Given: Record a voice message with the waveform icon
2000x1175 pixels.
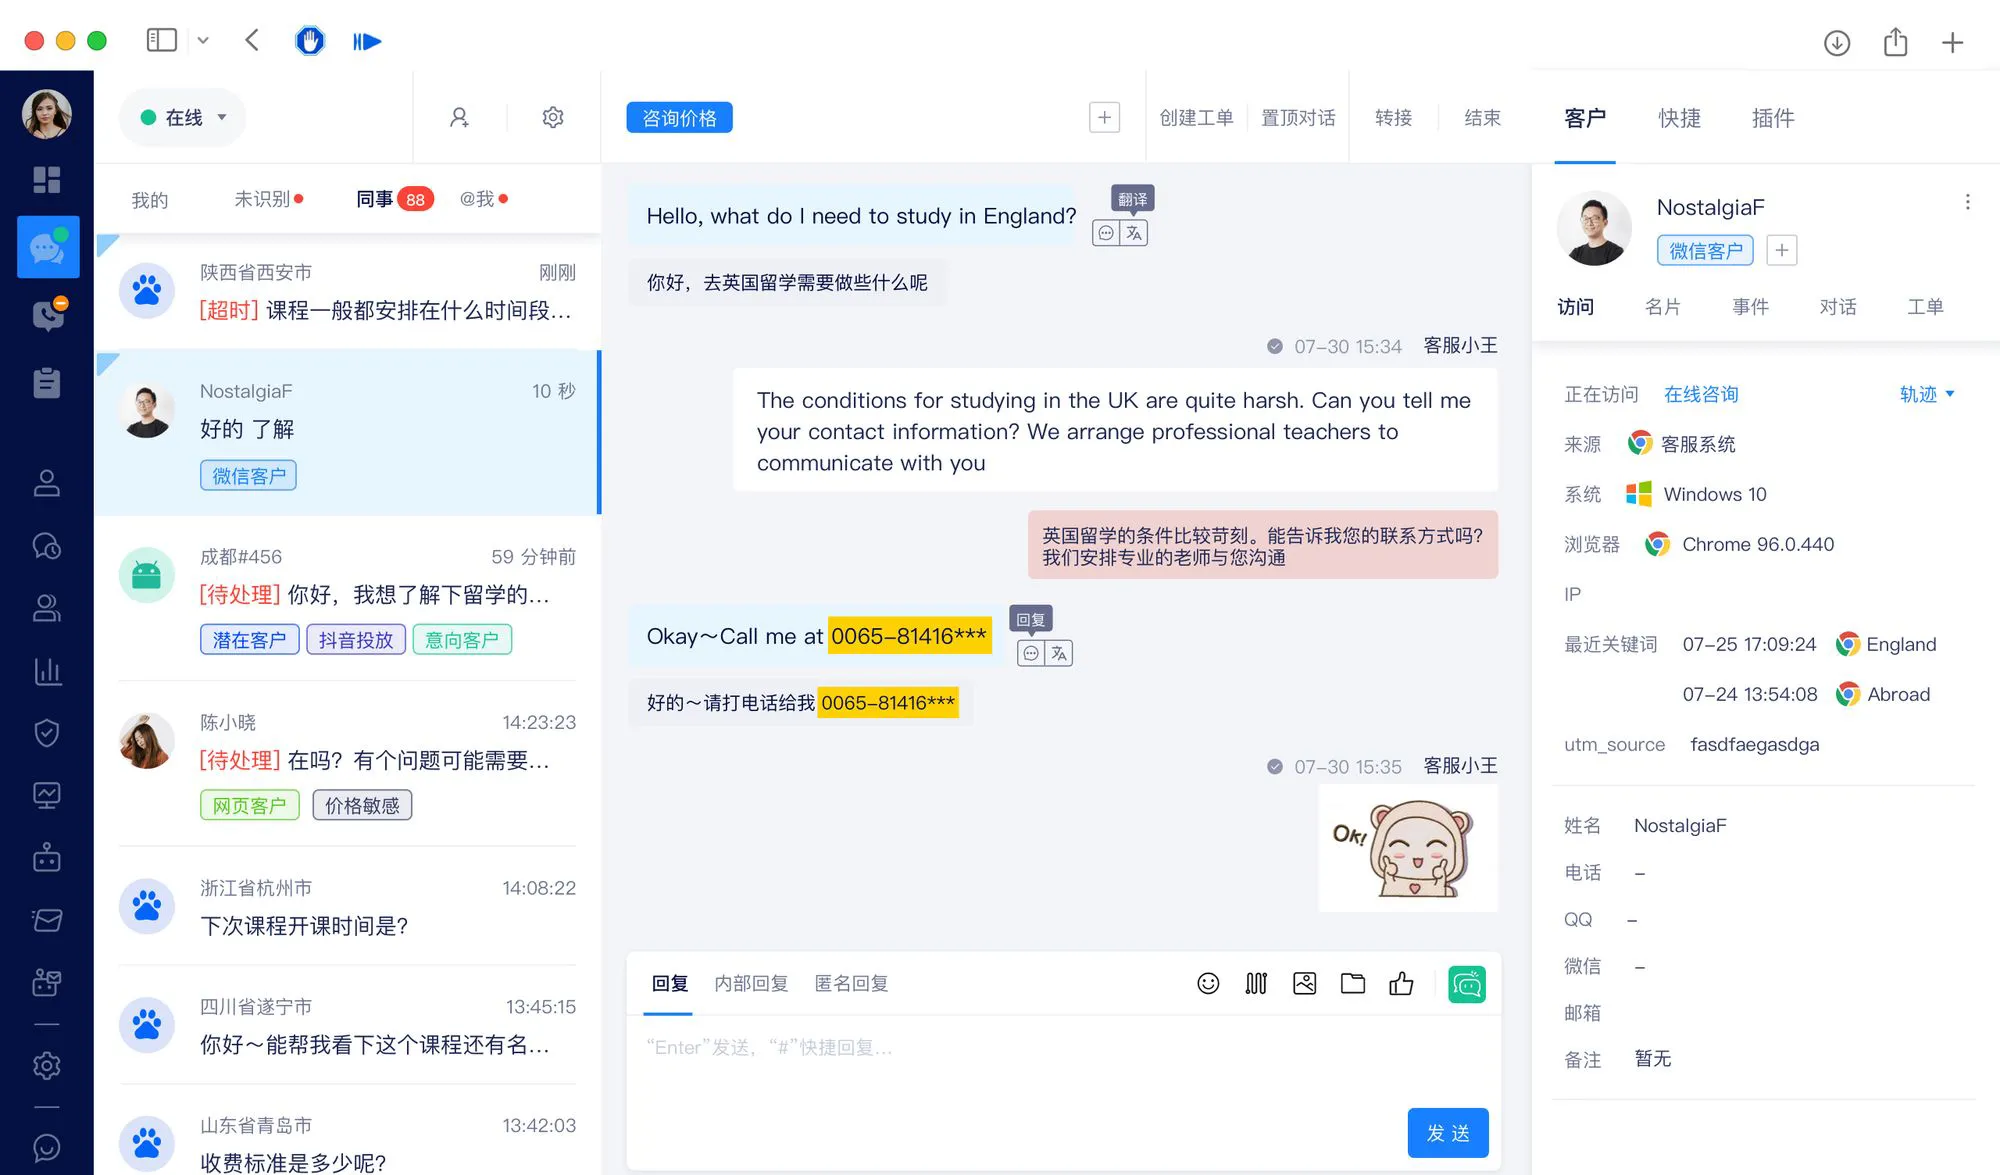Looking at the screenshot, I should coord(1256,983).
